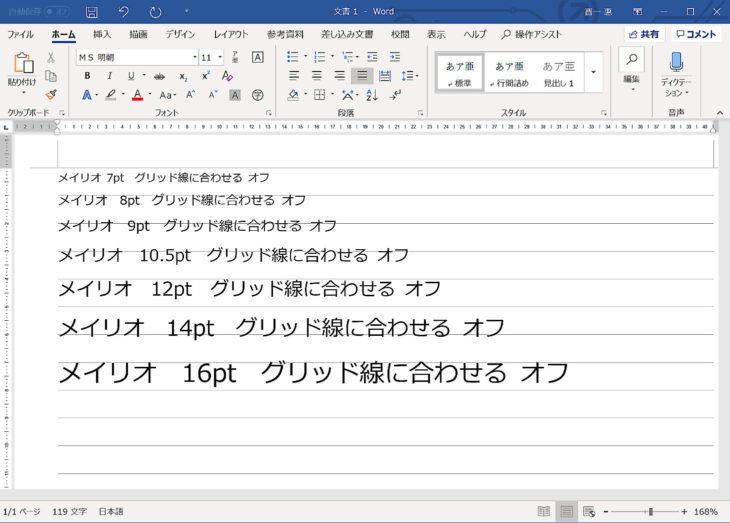Click the 共有 share button
Image resolution: width=730 pixels, height=523 pixels.
tap(644, 34)
